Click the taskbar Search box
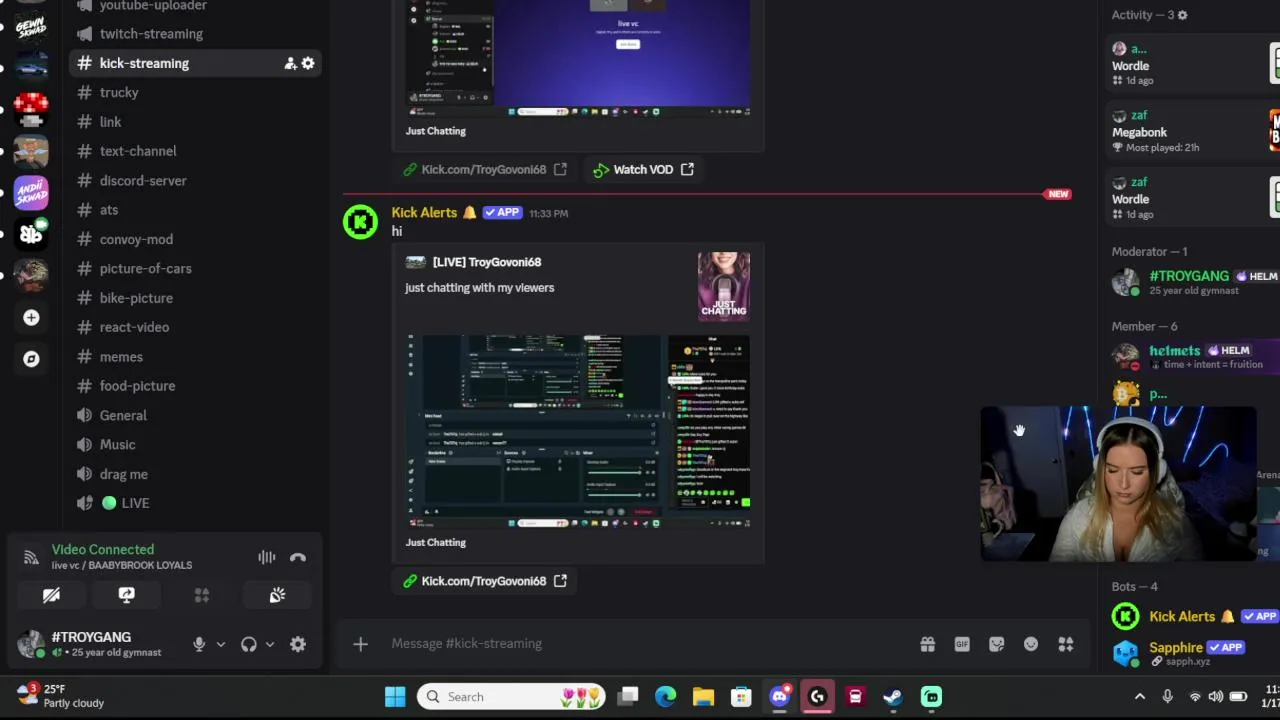1280x720 pixels. tap(511, 697)
